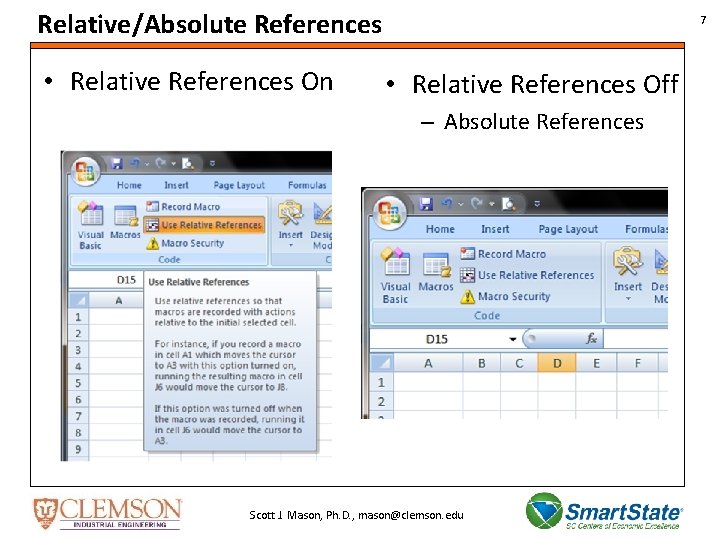Click tooltip title Use Relative References
The width and height of the screenshot is (720, 540).
tap(198, 282)
